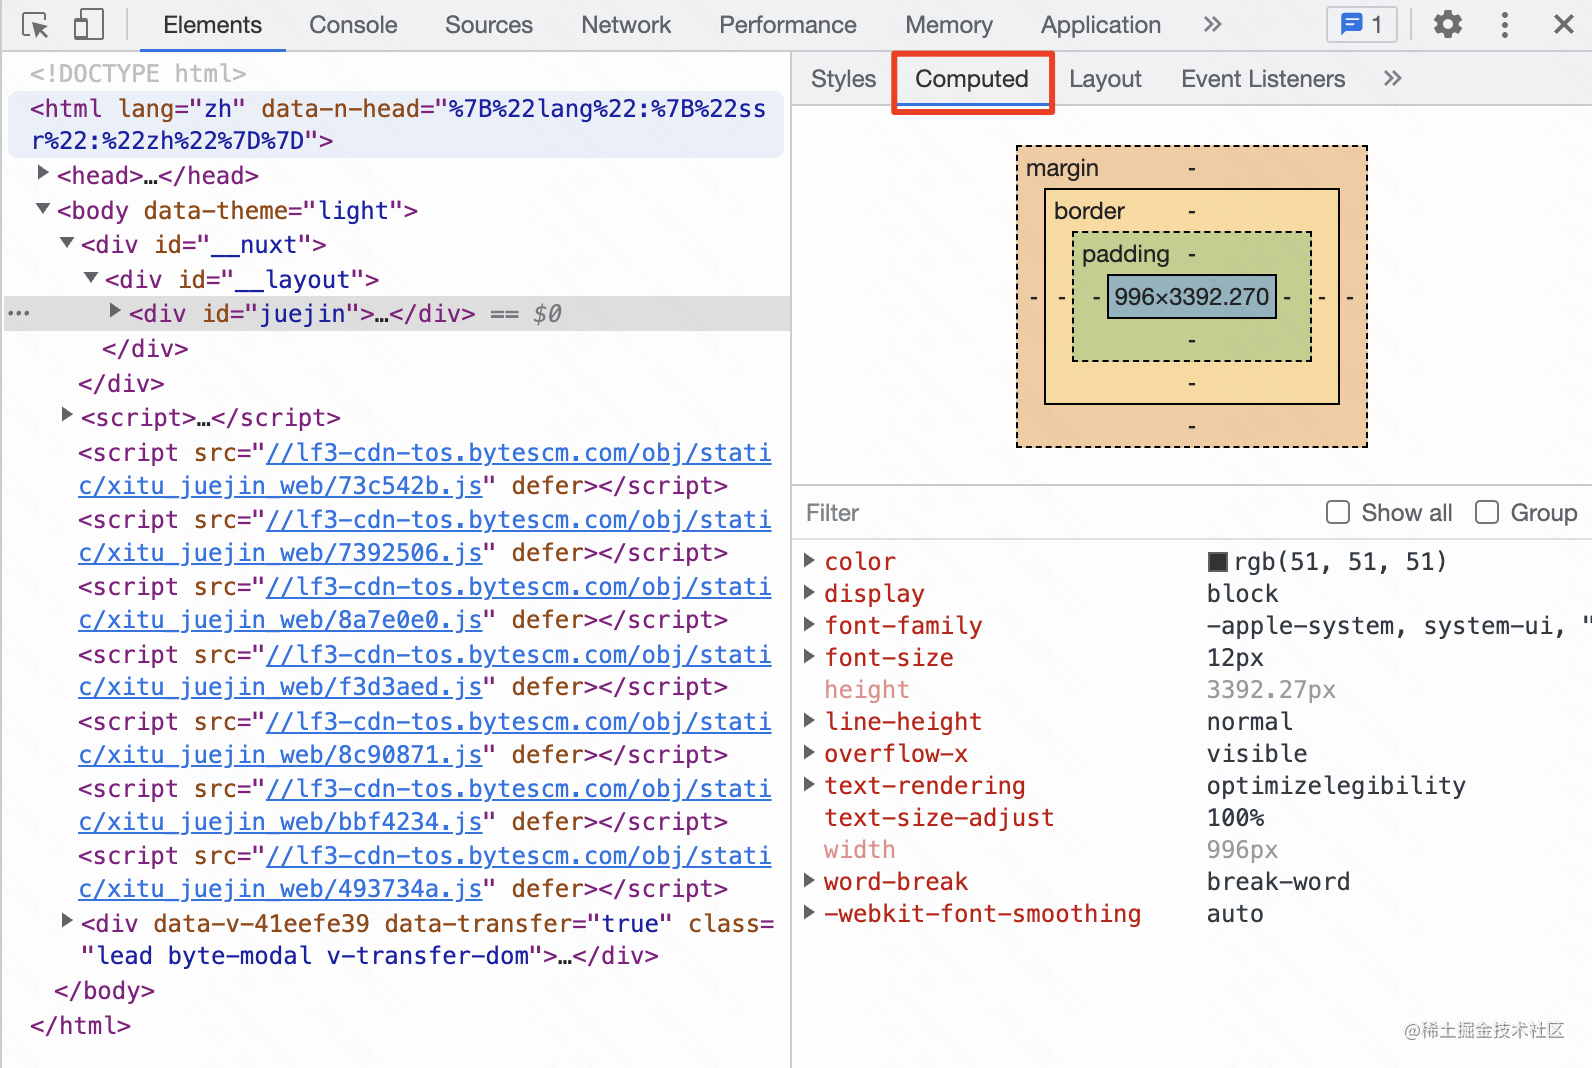The image size is (1592, 1068).
Task: Collapse the body element node
Action: coord(43,209)
